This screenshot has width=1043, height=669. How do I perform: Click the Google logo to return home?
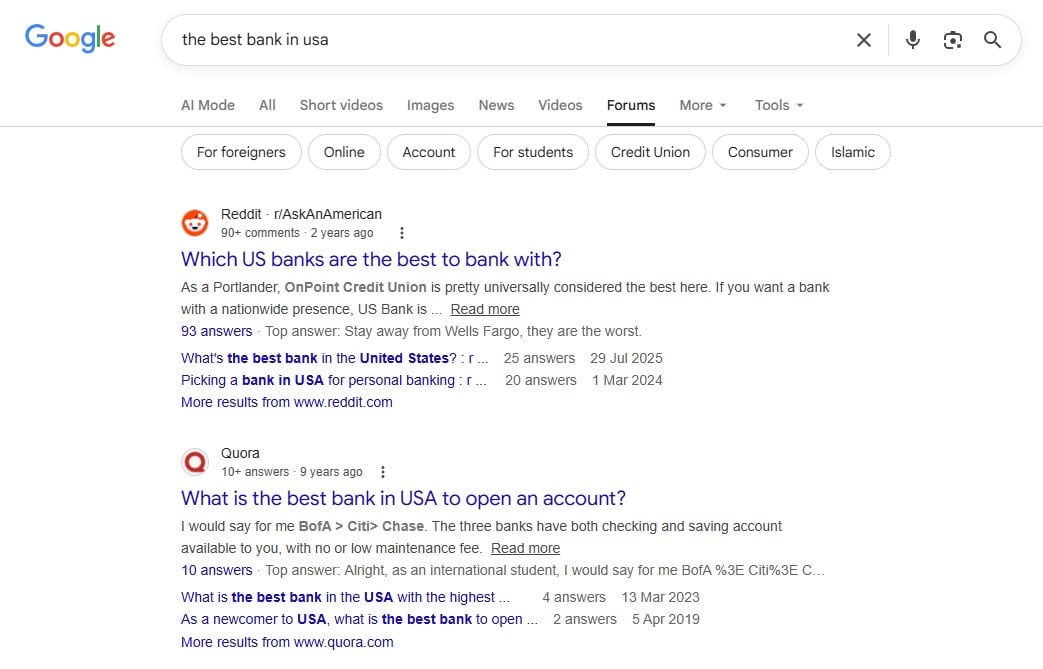[x=69, y=38]
